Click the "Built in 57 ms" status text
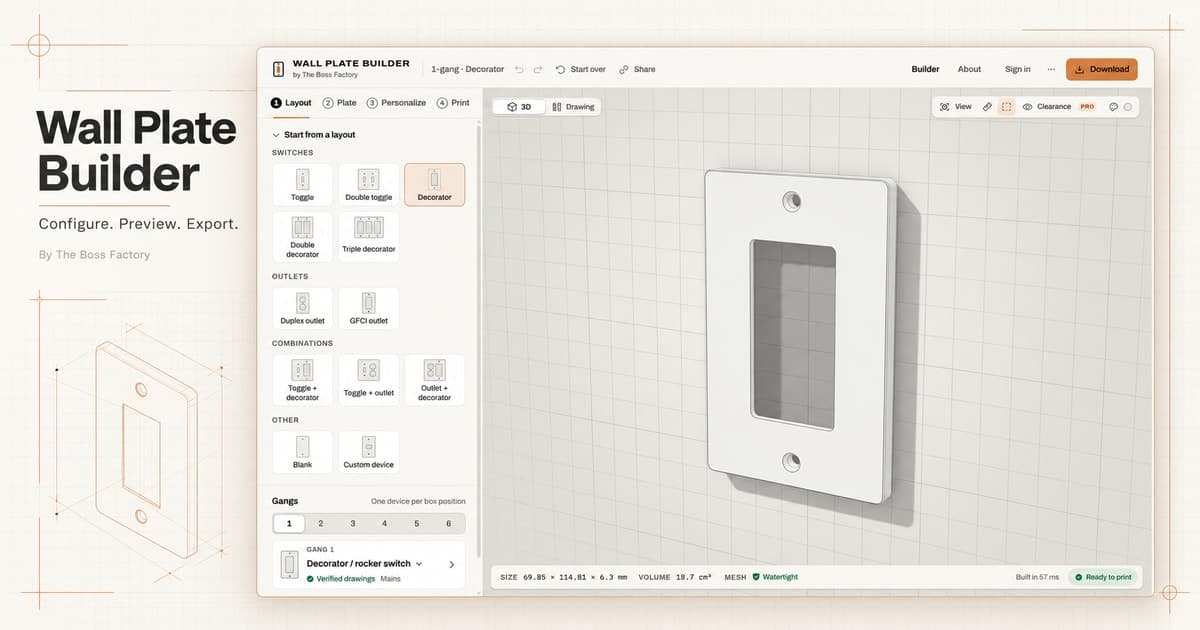The height and width of the screenshot is (630, 1200). [1036, 577]
